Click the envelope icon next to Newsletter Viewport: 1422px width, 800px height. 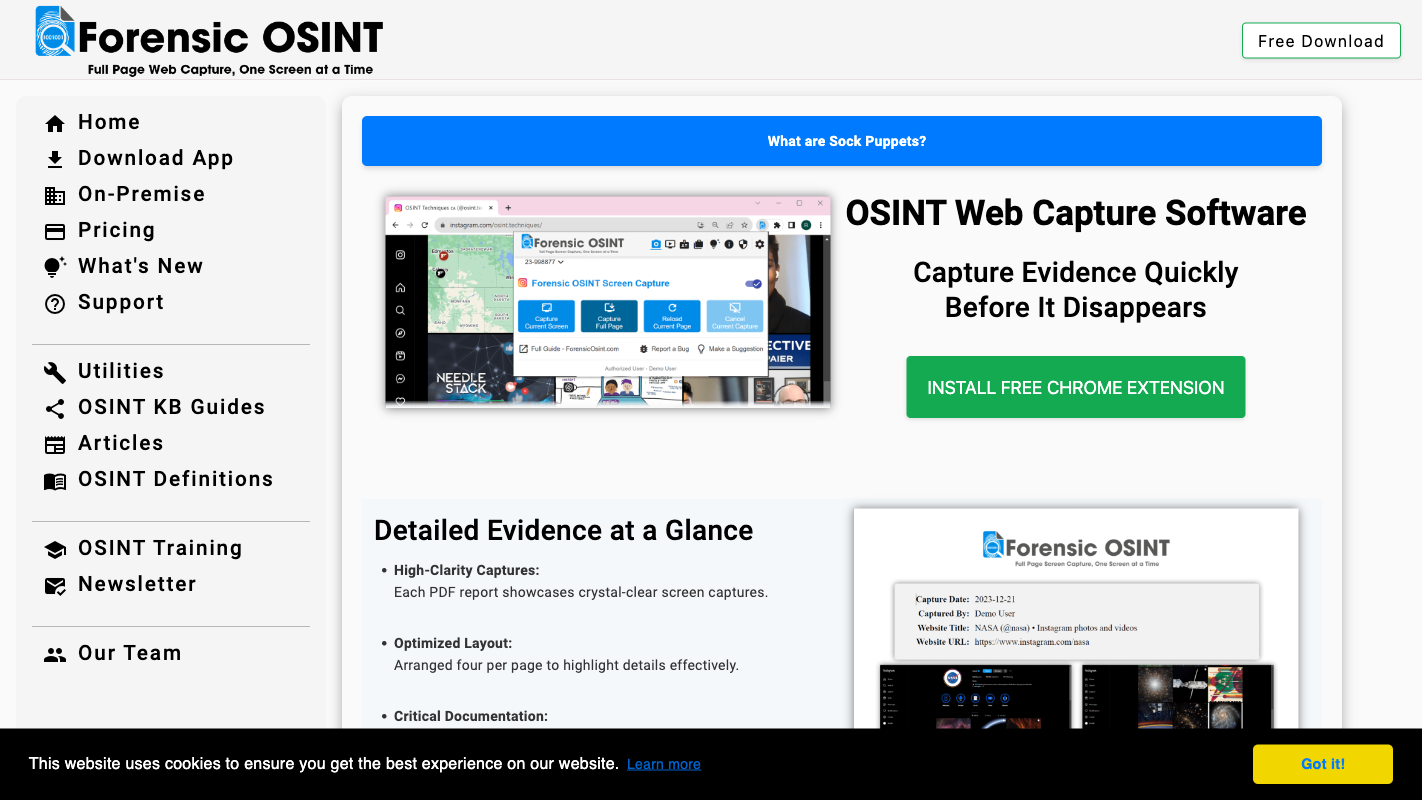[55, 585]
